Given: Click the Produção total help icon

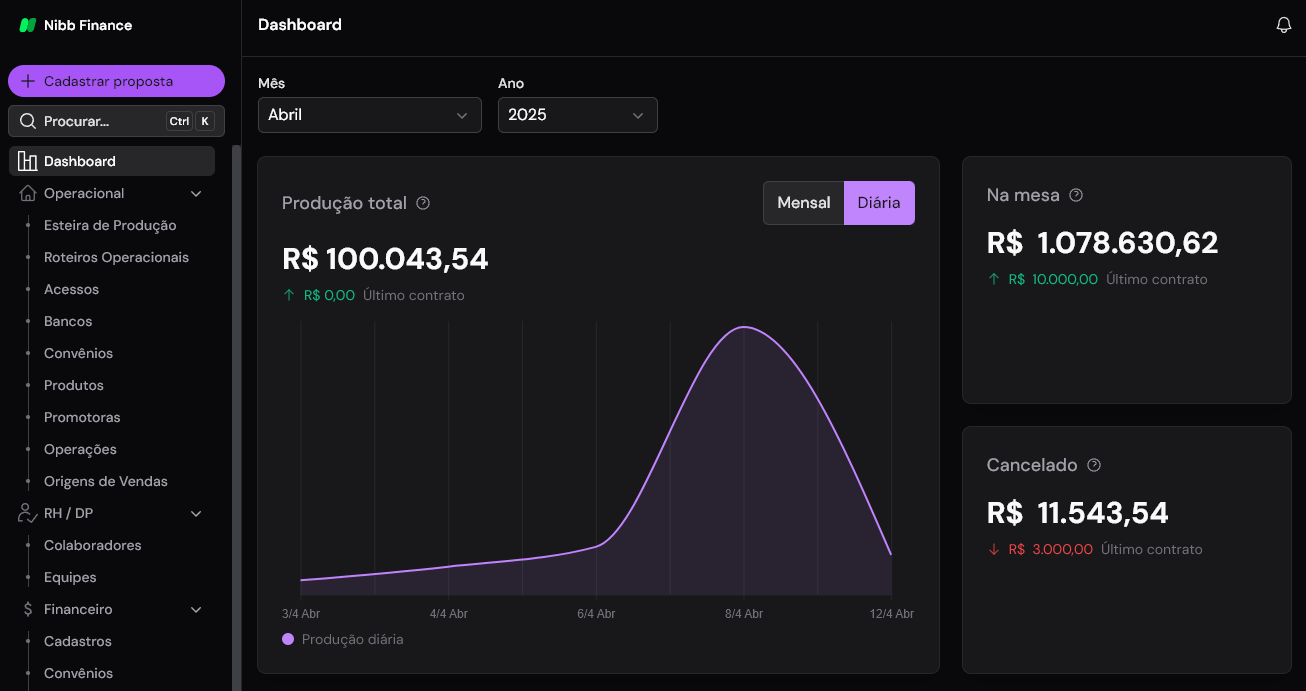Looking at the screenshot, I should (x=422, y=202).
